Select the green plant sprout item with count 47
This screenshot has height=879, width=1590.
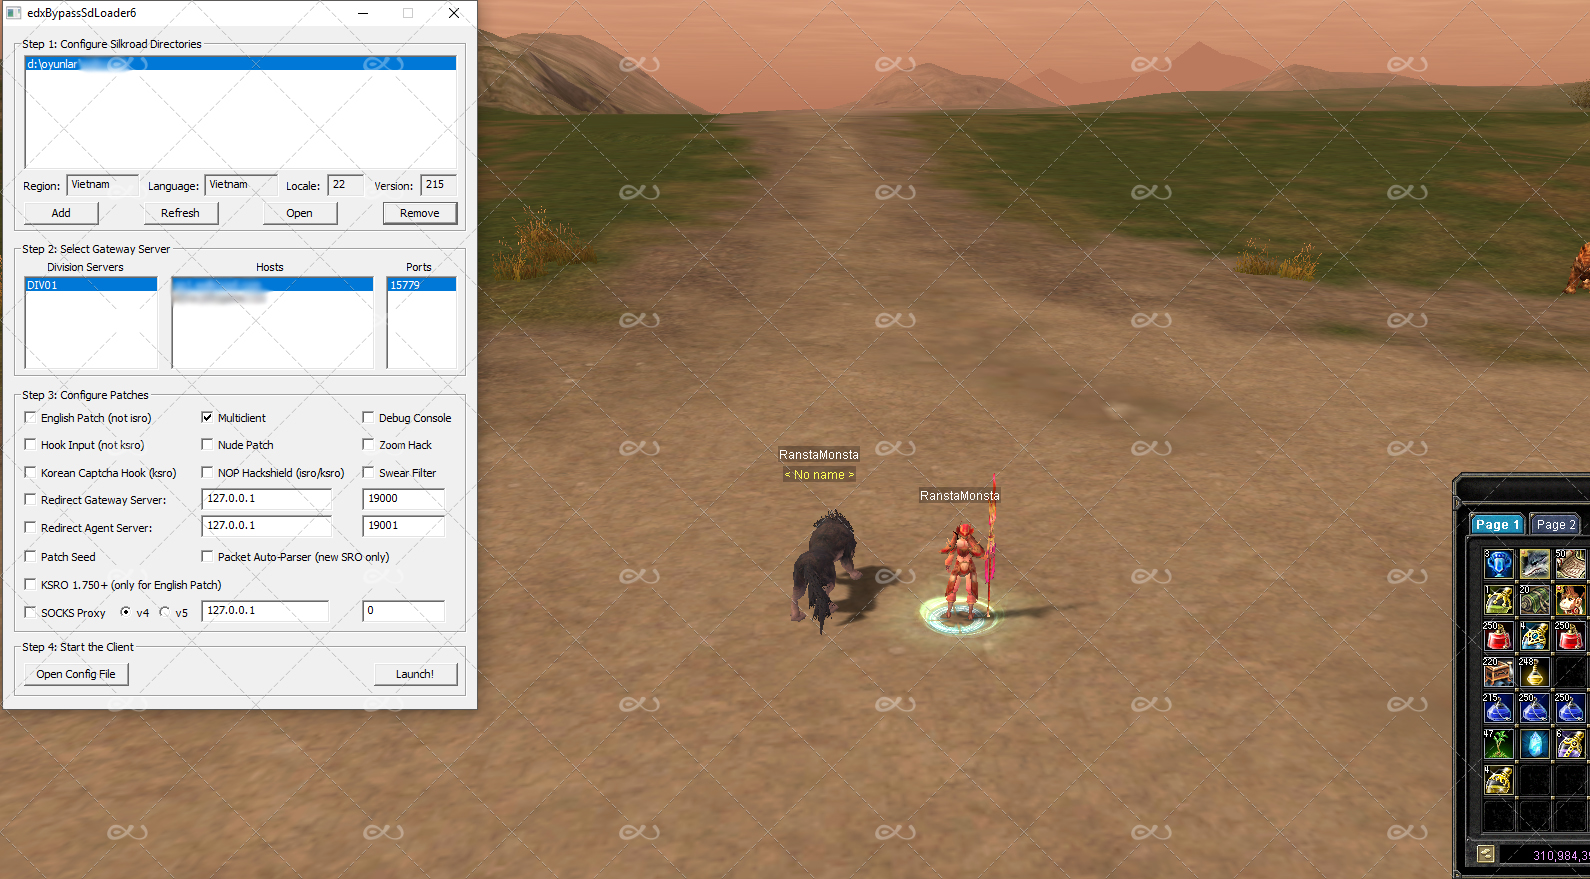point(1498,744)
